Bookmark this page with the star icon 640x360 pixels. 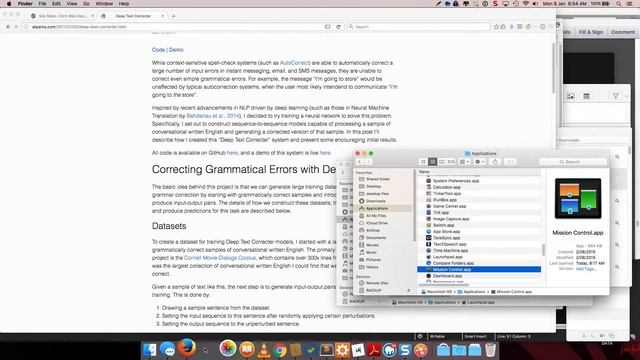coord(496,27)
